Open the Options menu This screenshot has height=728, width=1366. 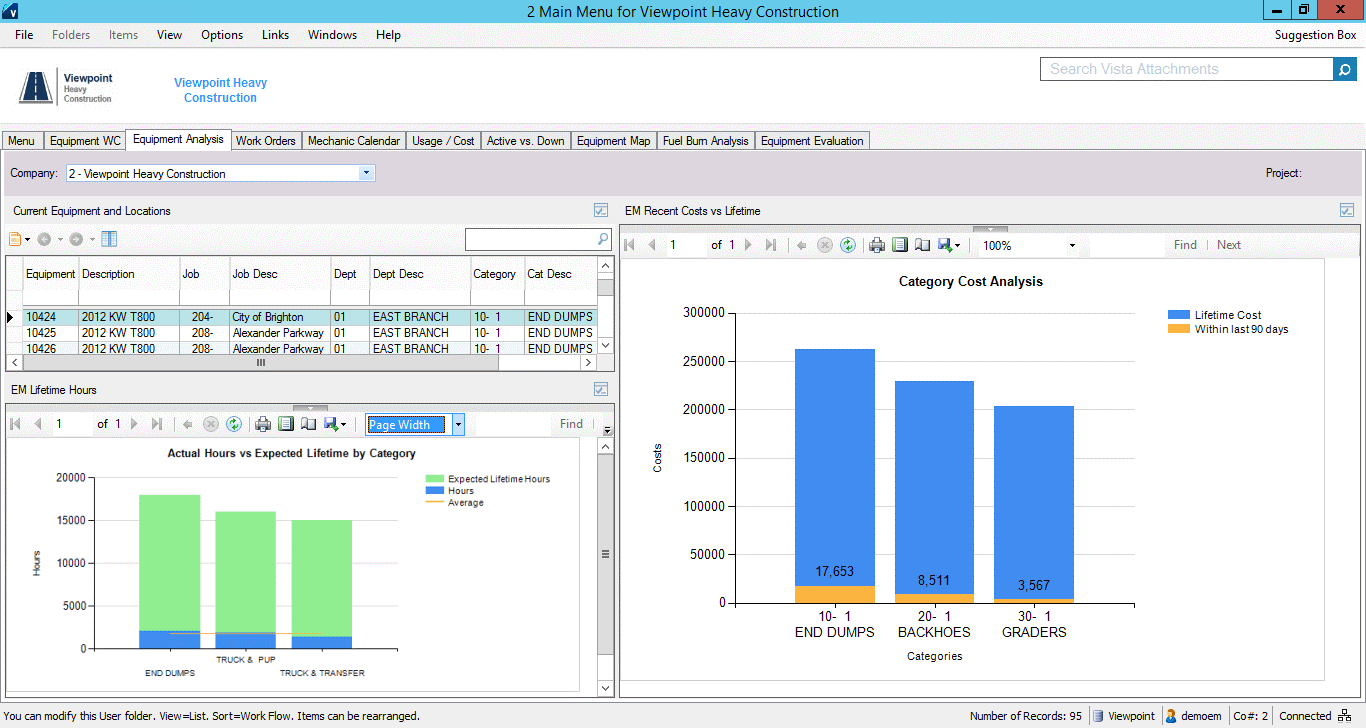click(x=221, y=34)
